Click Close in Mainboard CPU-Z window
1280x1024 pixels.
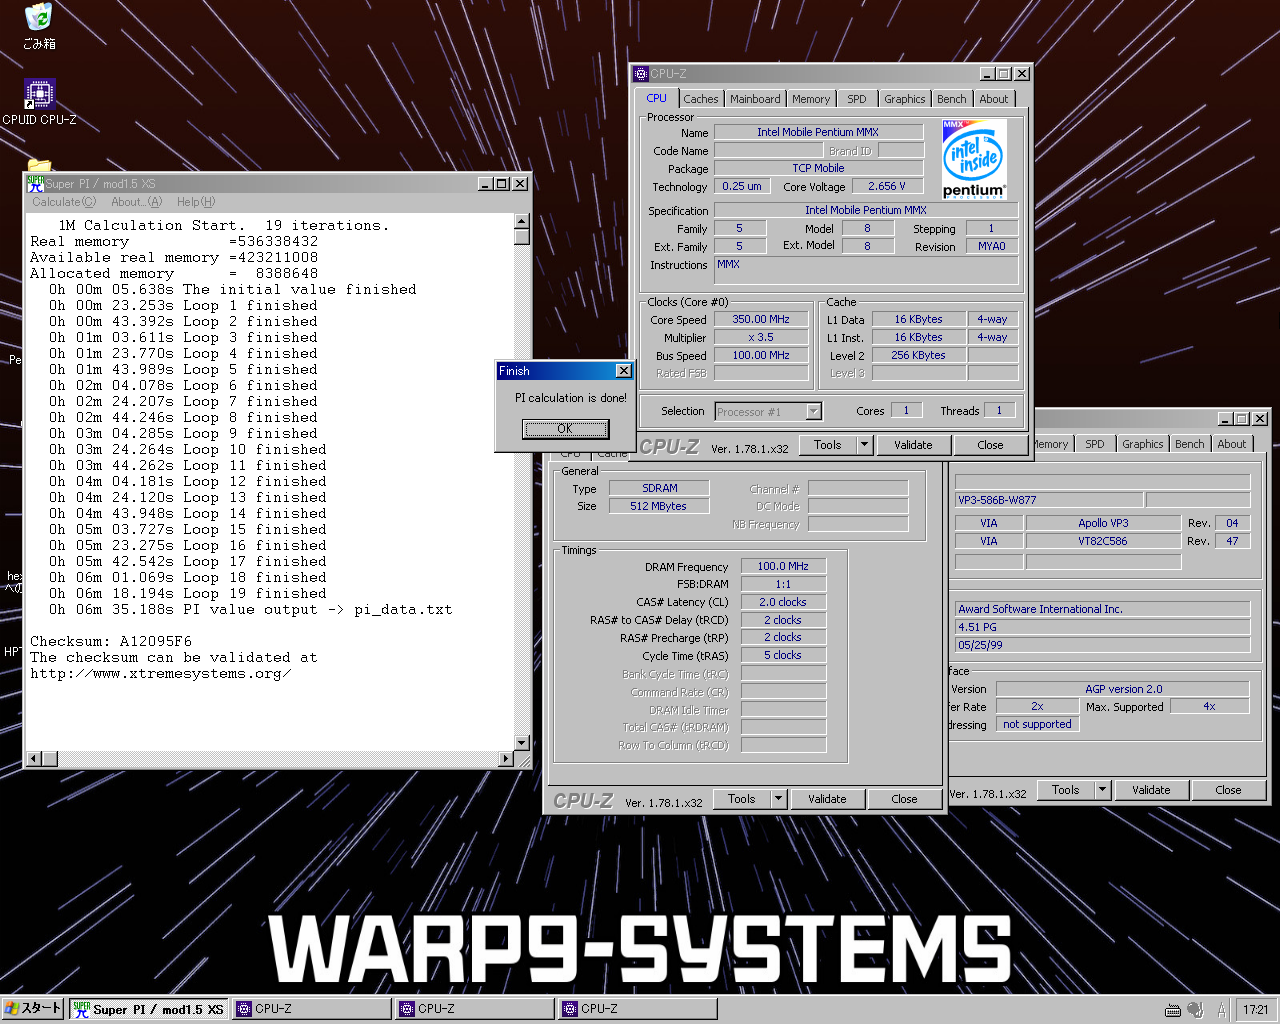[1228, 790]
